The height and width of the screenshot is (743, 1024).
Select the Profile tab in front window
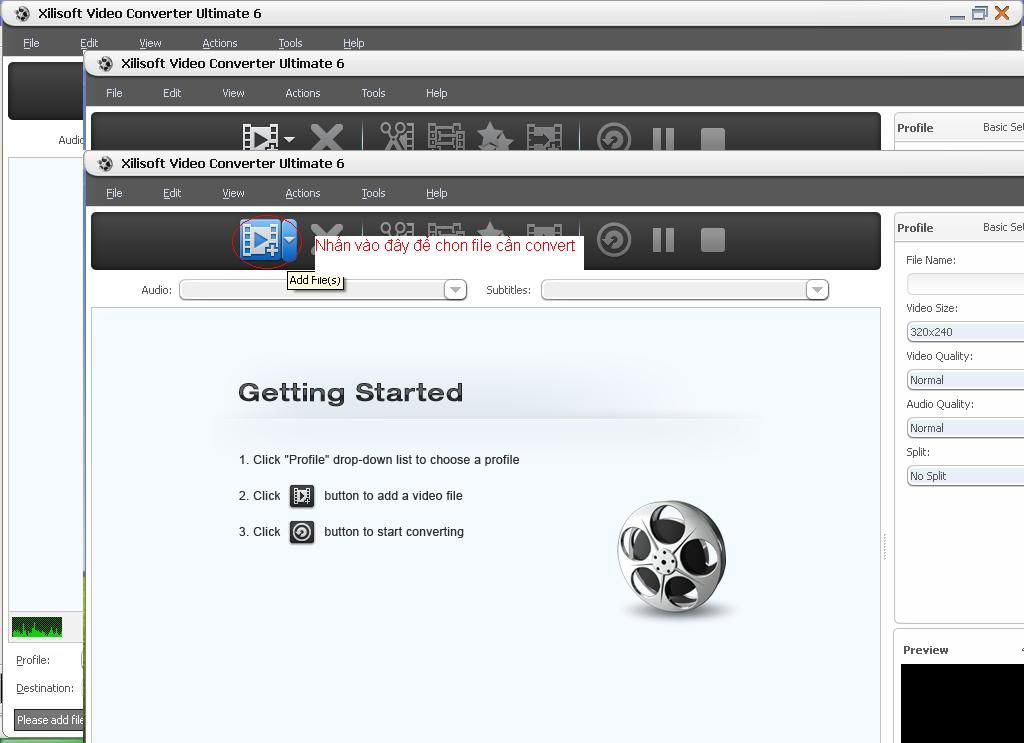tap(915, 228)
